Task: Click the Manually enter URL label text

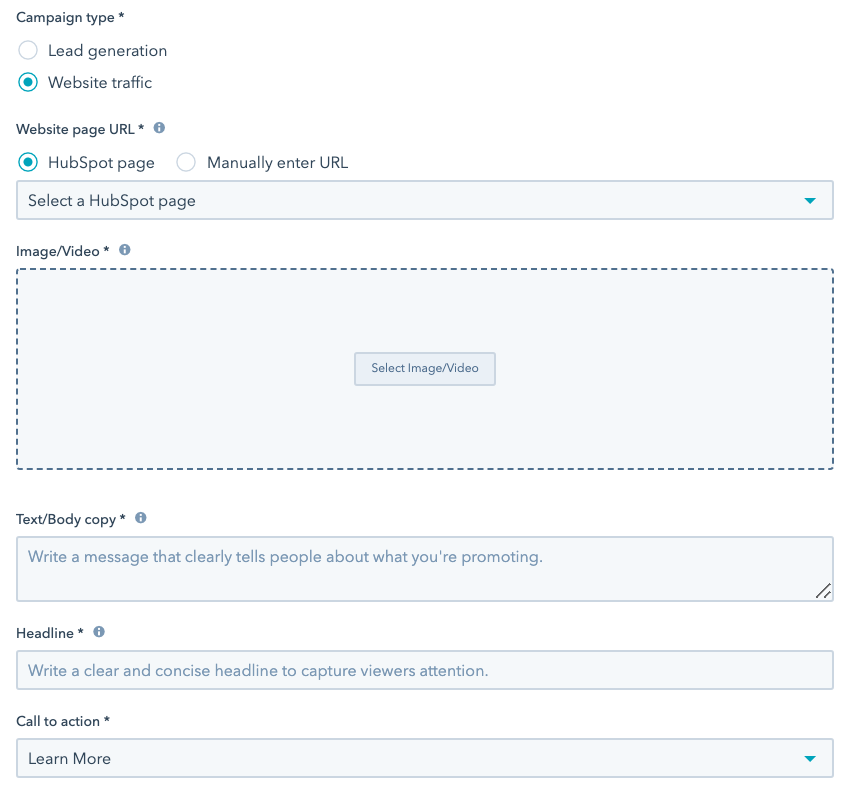Action: click(x=278, y=163)
